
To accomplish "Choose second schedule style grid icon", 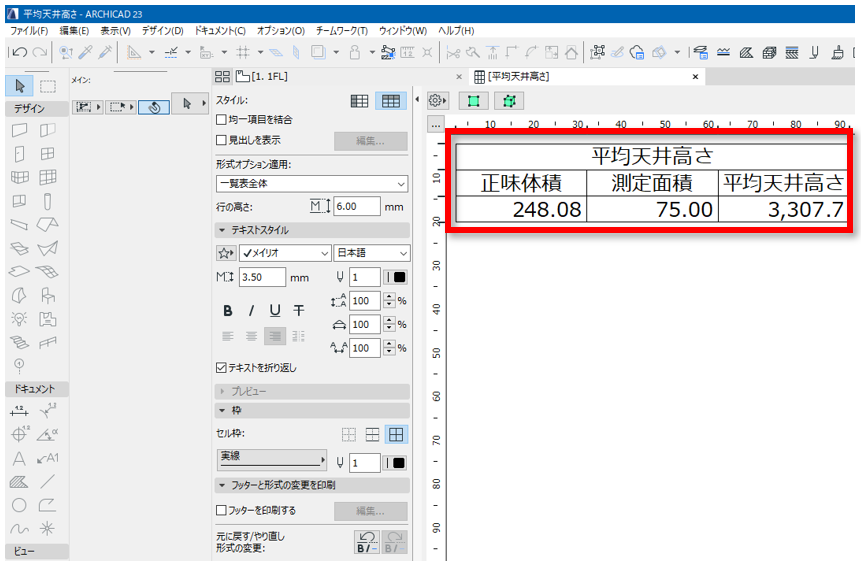I will point(390,101).
